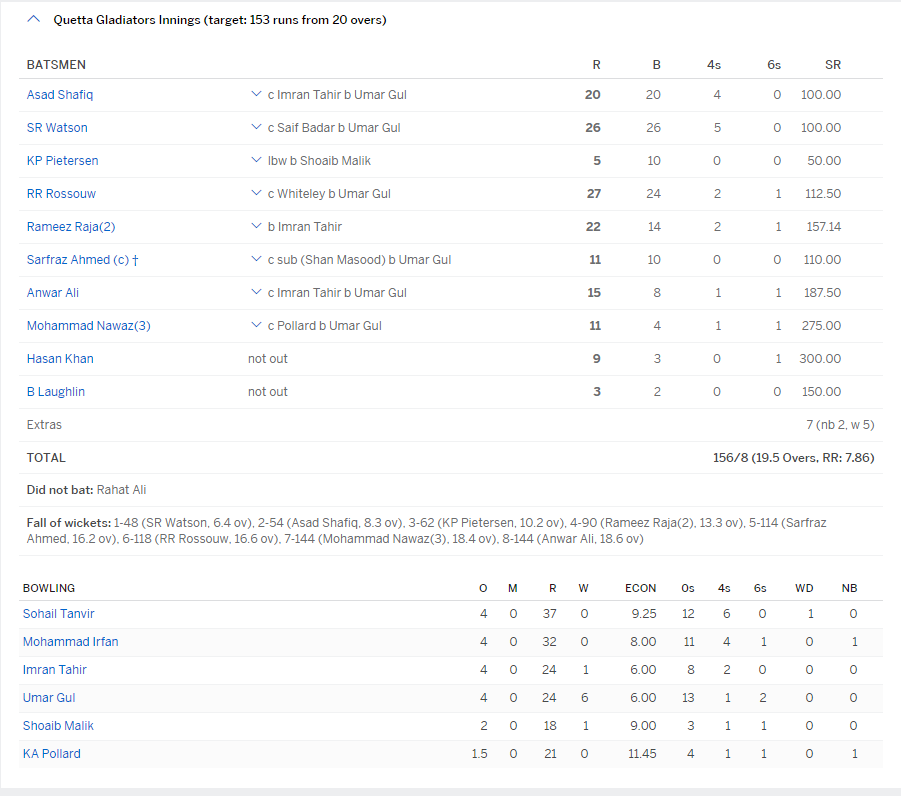Open B Laughlin's player page
Screen dimensions: 901x796
pos(56,392)
